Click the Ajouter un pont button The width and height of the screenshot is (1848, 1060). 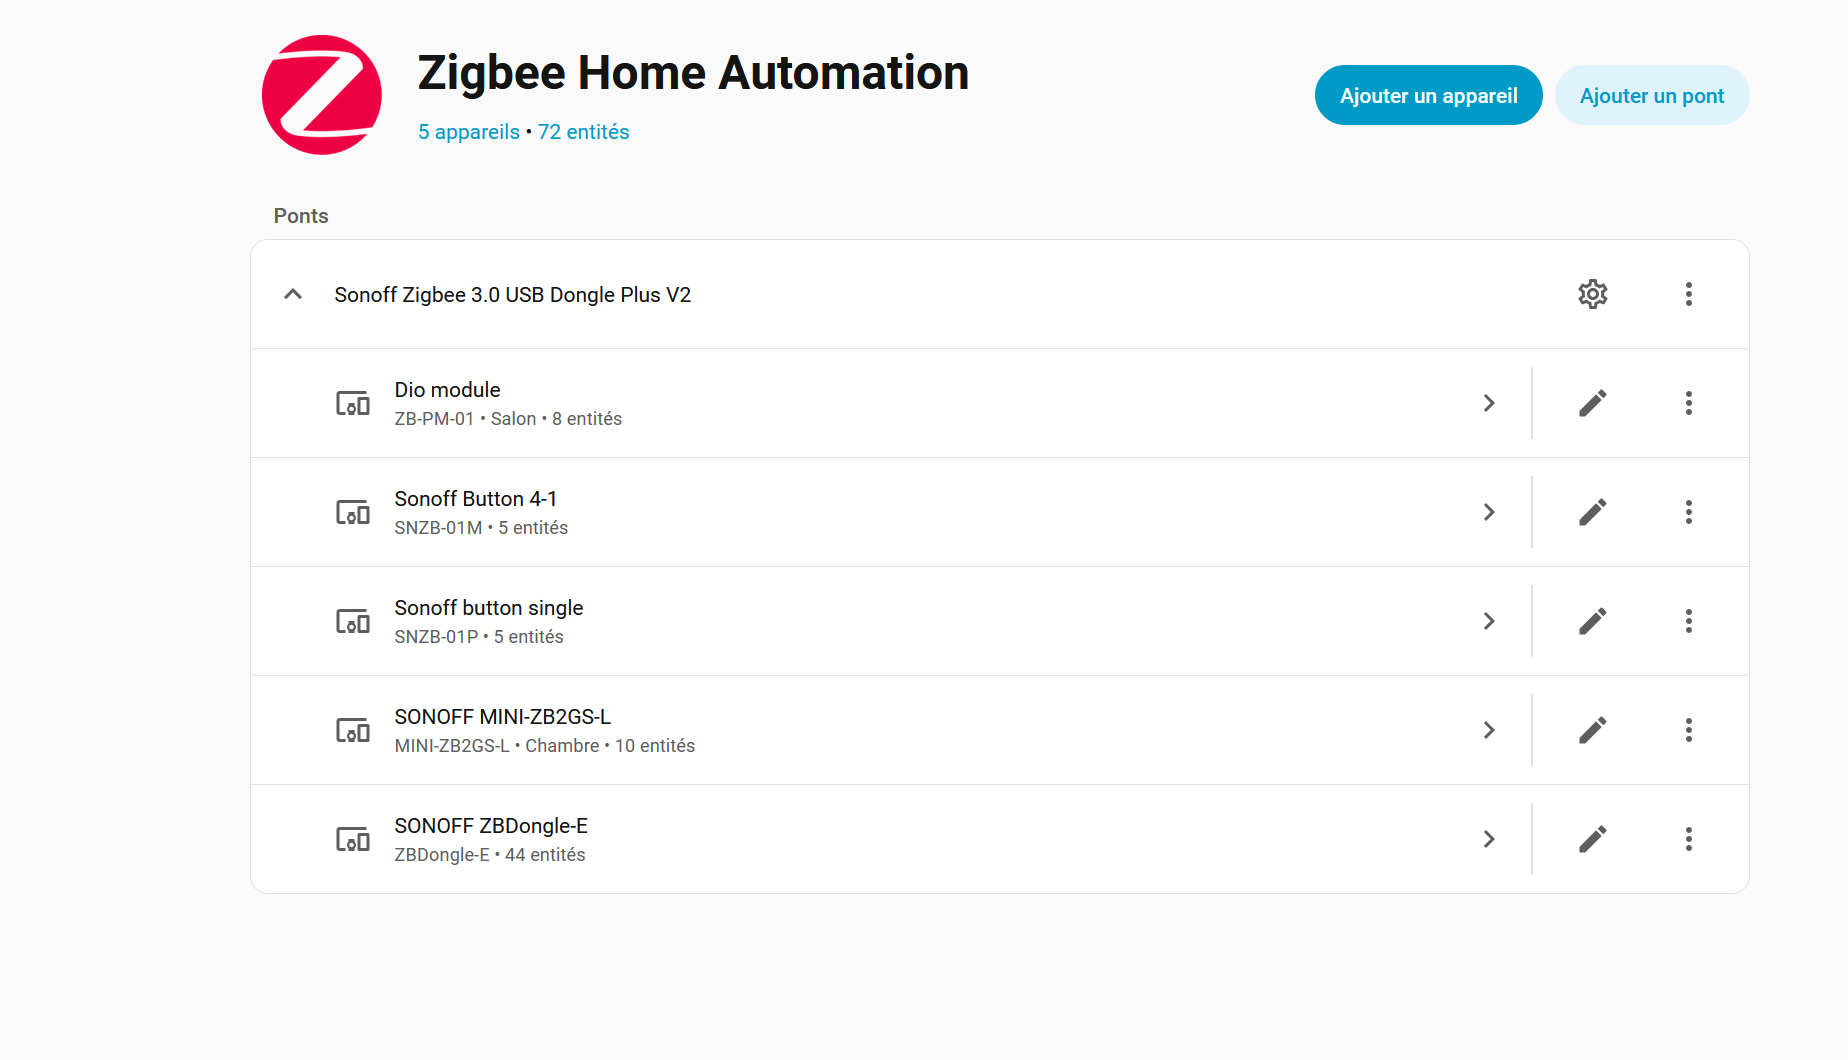pos(1651,96)
